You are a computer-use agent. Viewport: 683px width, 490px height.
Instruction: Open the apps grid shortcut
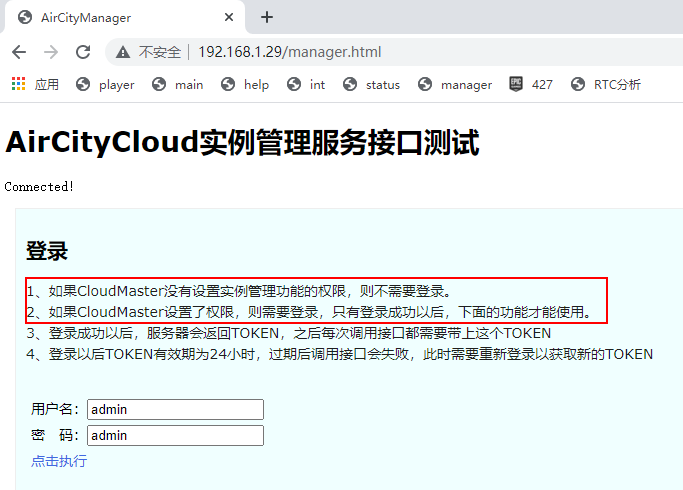[x=35, y=85]
